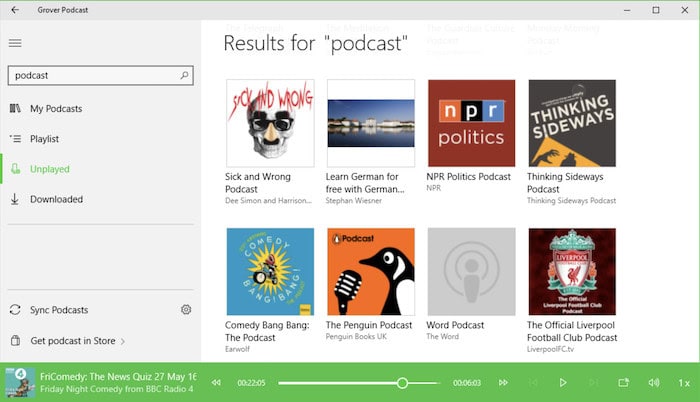This screenshot has height=402, width=700.
Task: Focus the podcast search field
Action: pos(100,75)
